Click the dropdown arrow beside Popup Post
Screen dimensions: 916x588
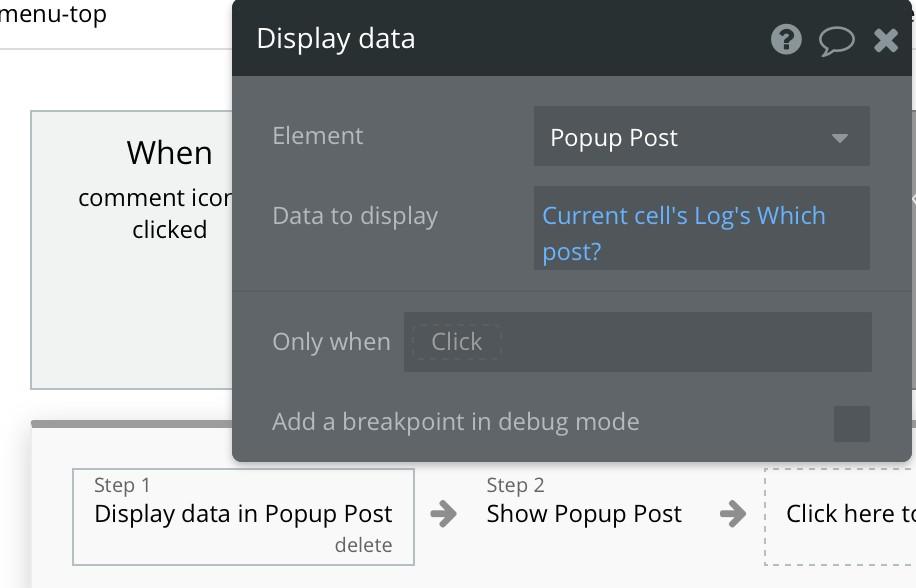[x=839, y=138]
